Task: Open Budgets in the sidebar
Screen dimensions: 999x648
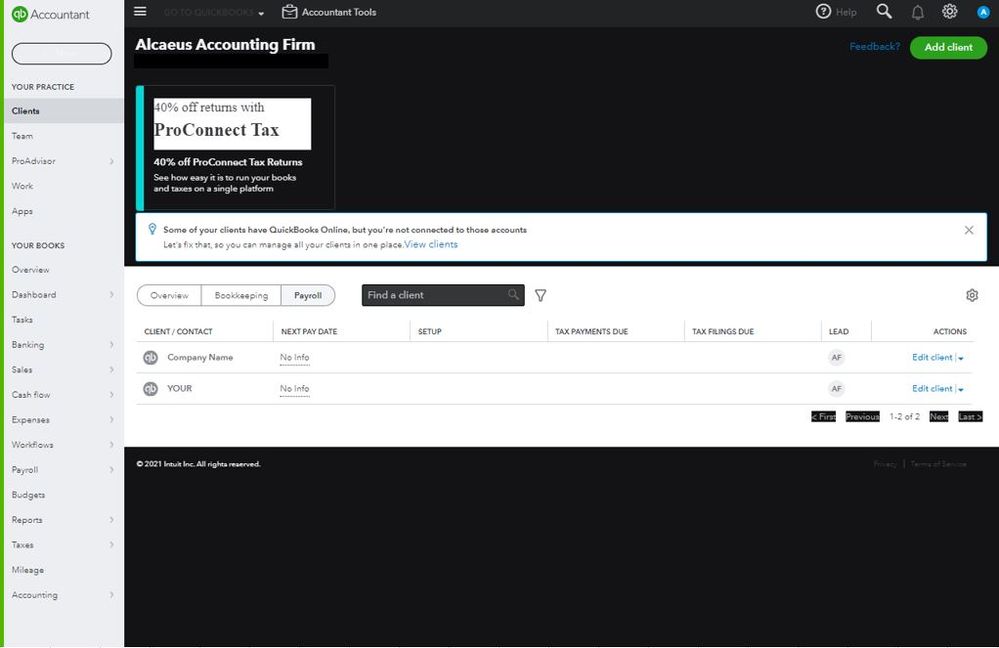Action: [28, 494]
